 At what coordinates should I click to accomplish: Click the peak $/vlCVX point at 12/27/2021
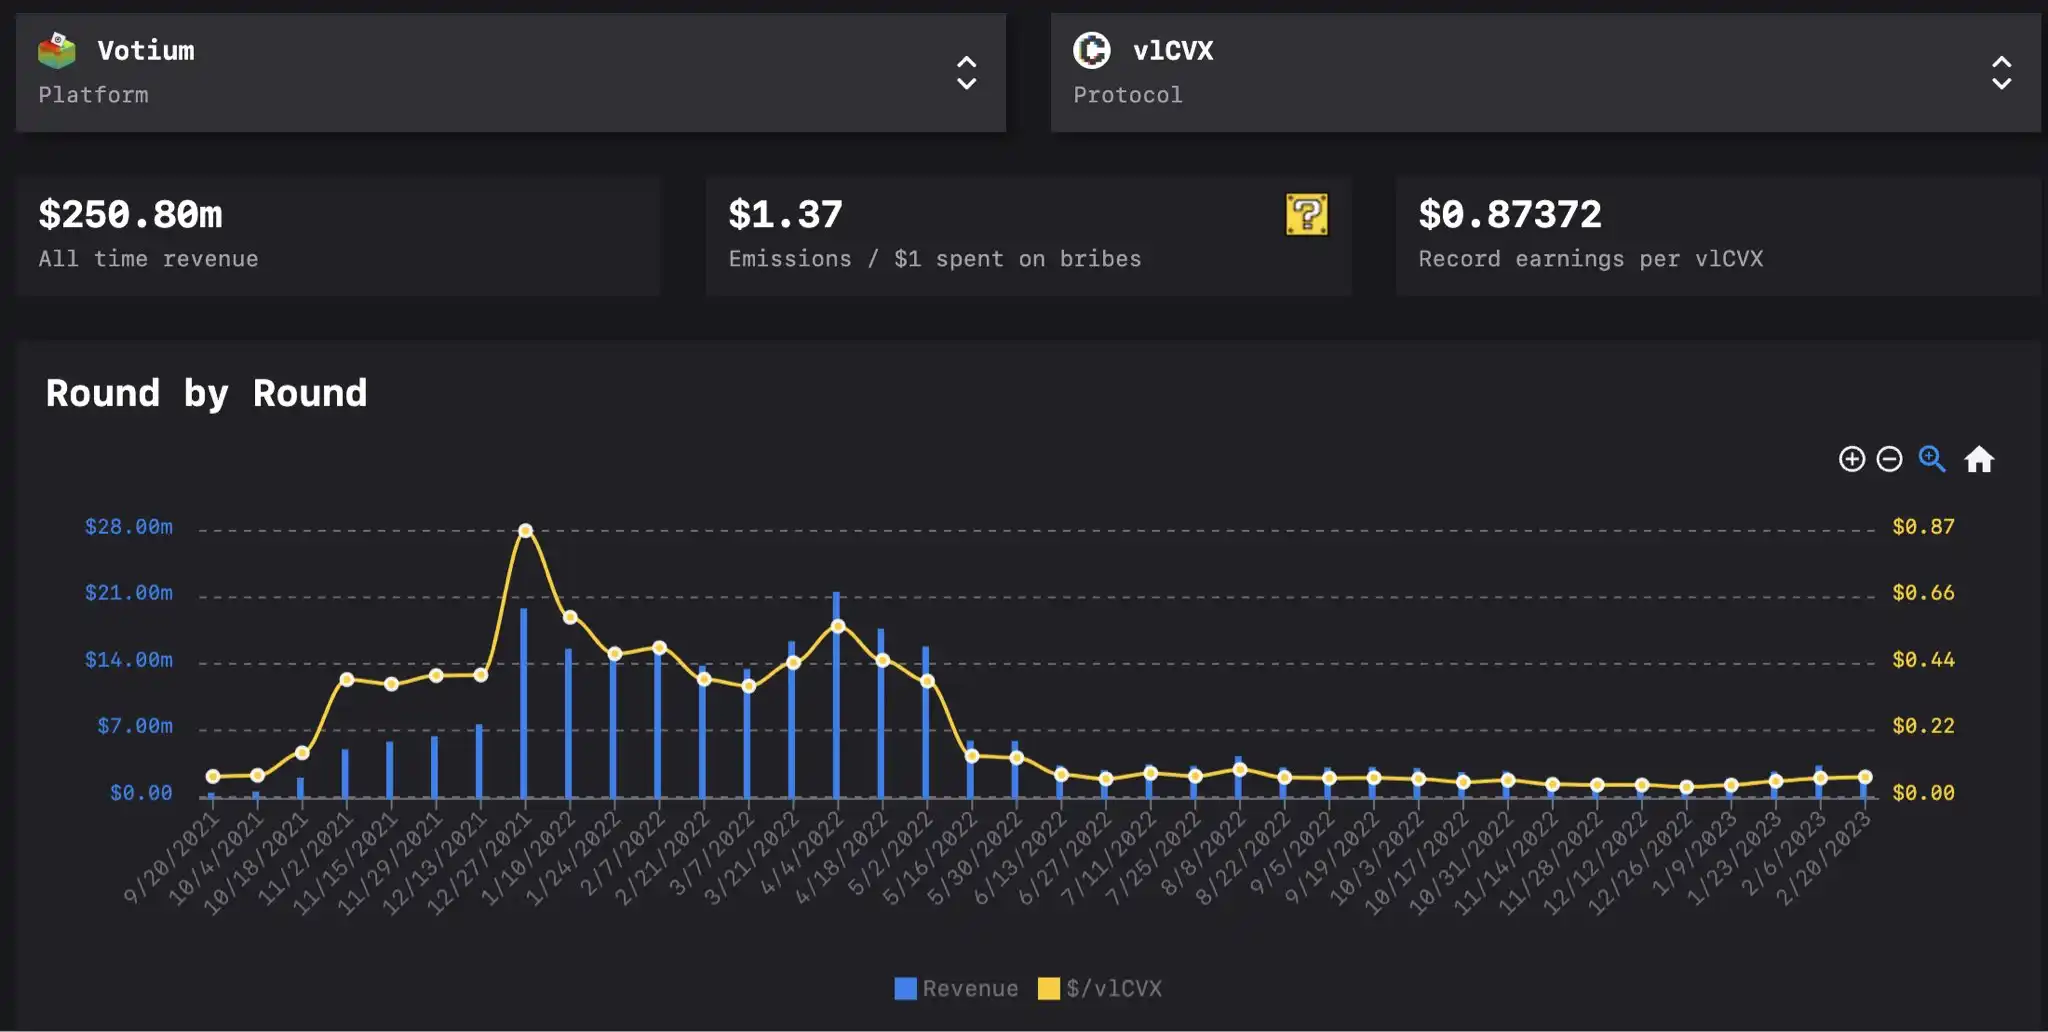525,530
